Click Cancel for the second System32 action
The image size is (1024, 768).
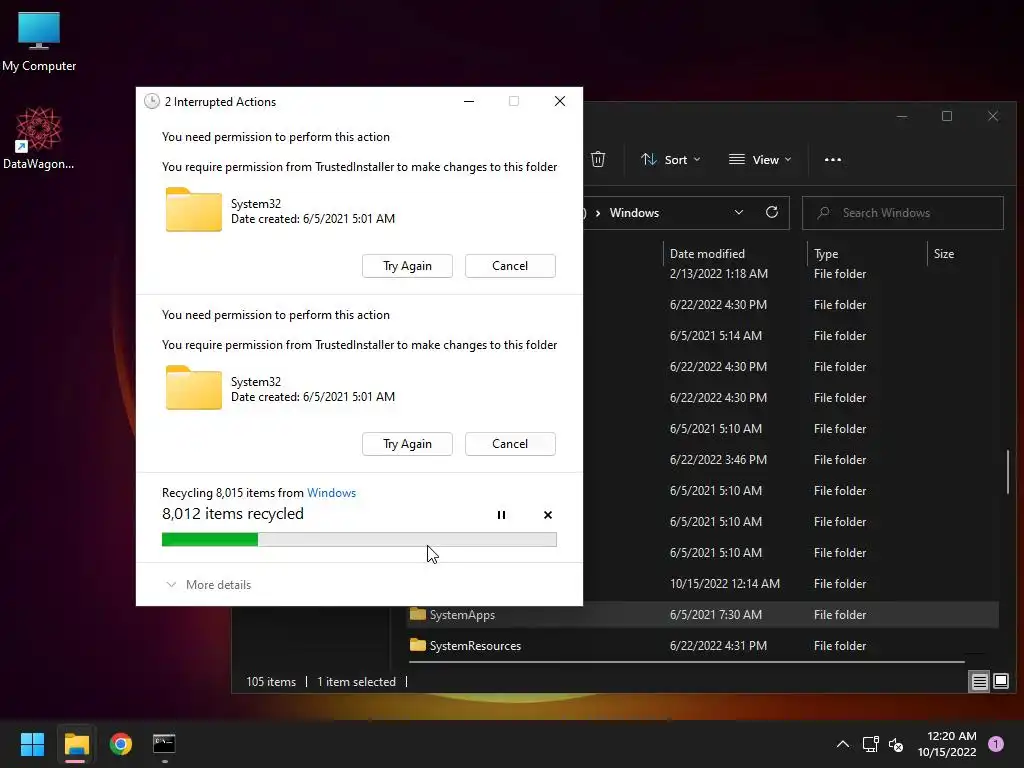point(510,444)
